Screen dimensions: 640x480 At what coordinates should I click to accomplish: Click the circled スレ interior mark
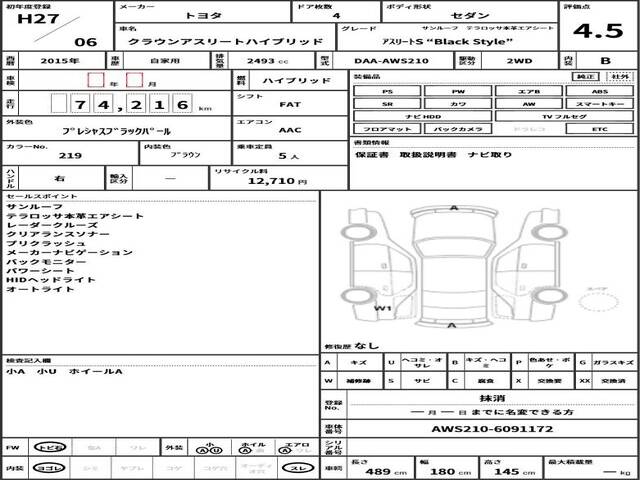point(298,468)
